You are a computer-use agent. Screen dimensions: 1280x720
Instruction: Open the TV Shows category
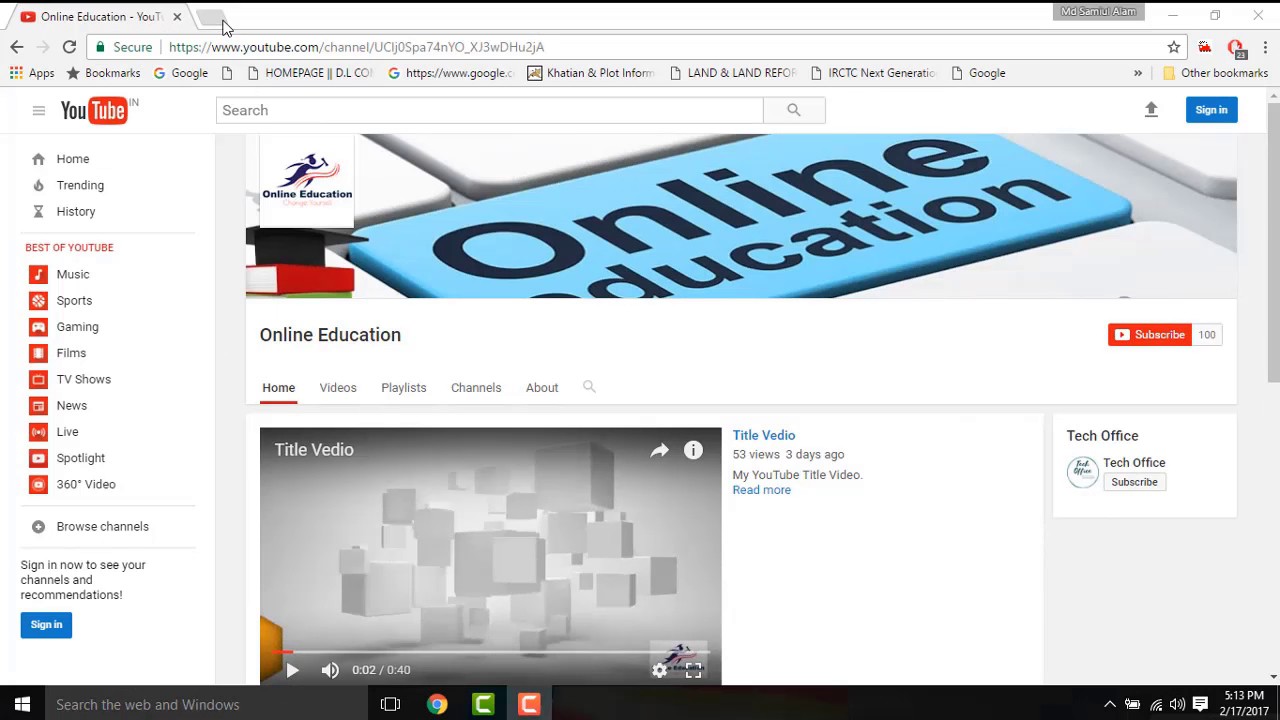click(83, 379)
